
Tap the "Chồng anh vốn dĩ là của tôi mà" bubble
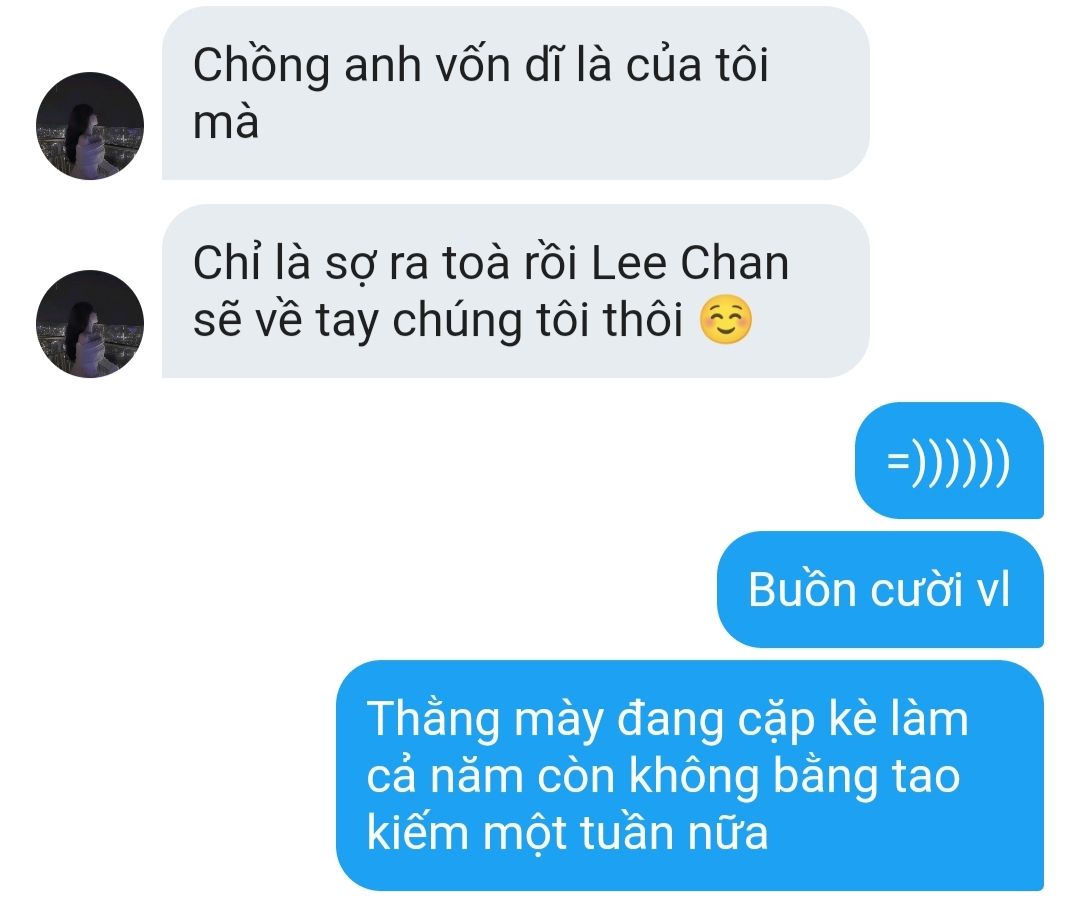pos(515,93)
